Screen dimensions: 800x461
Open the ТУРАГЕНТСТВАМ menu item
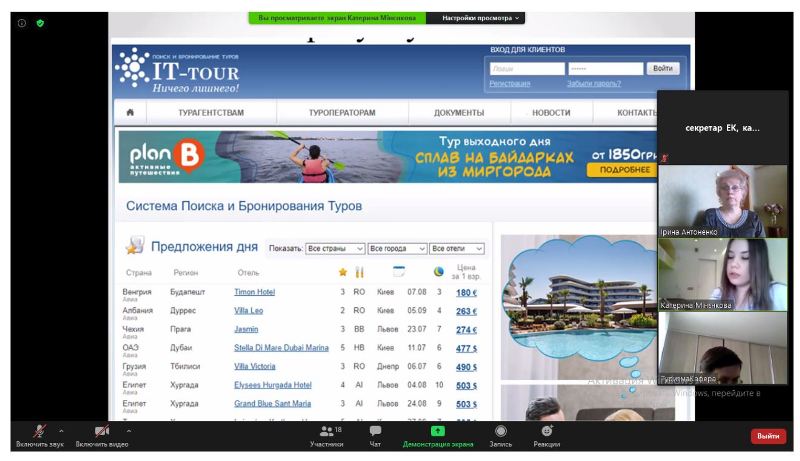click(211, 113)
